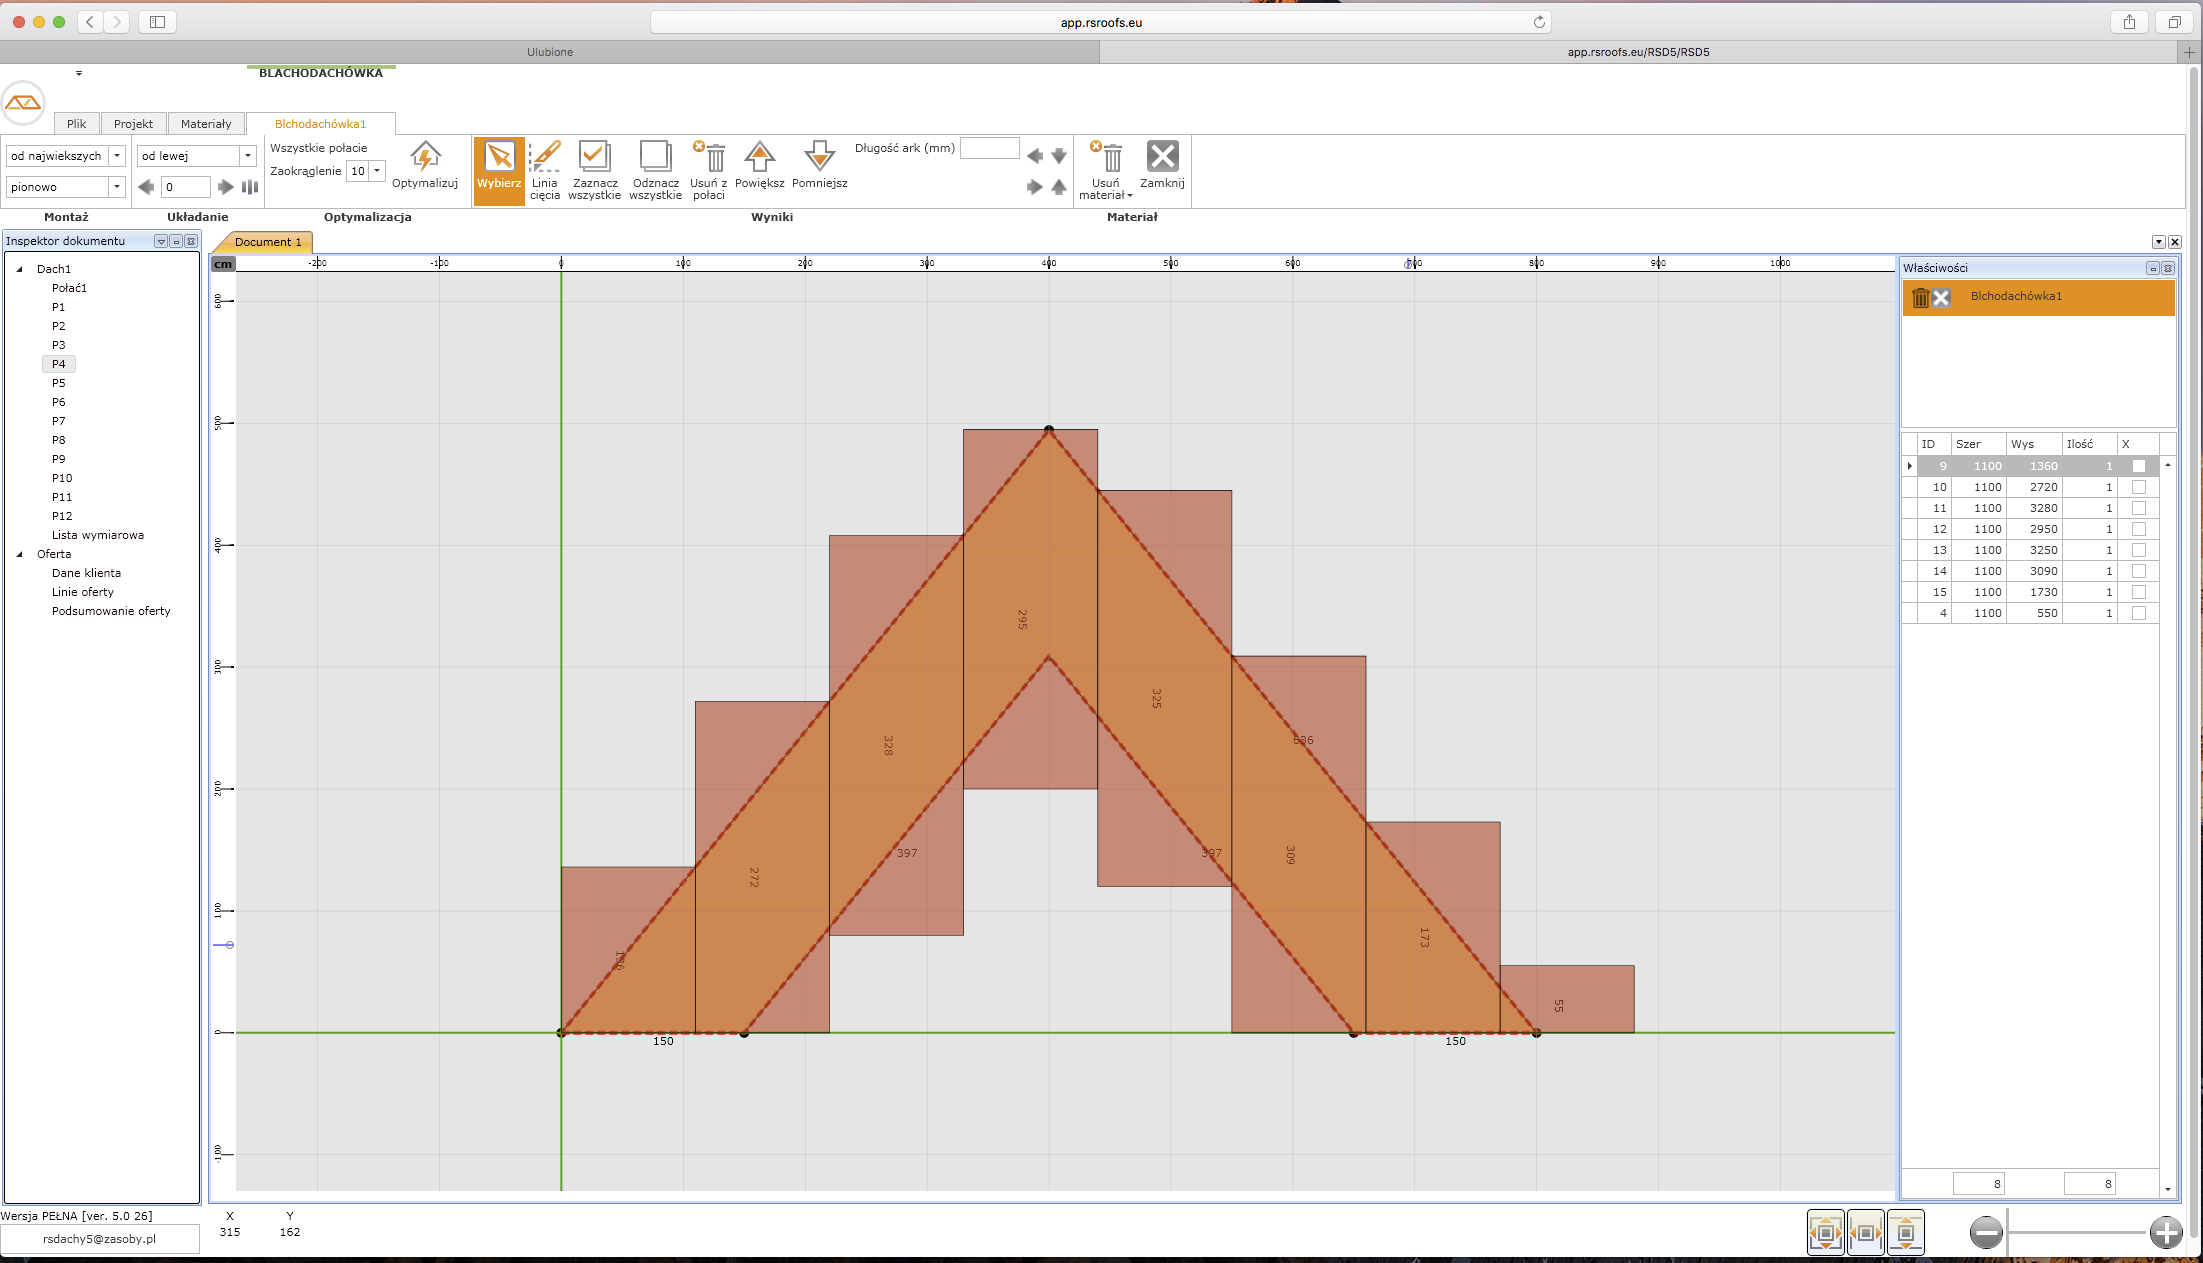Click Odznacz wszystkie icon
Image resolution: width=2203 pixels, height=1263 pixels.
pos(655,157)
